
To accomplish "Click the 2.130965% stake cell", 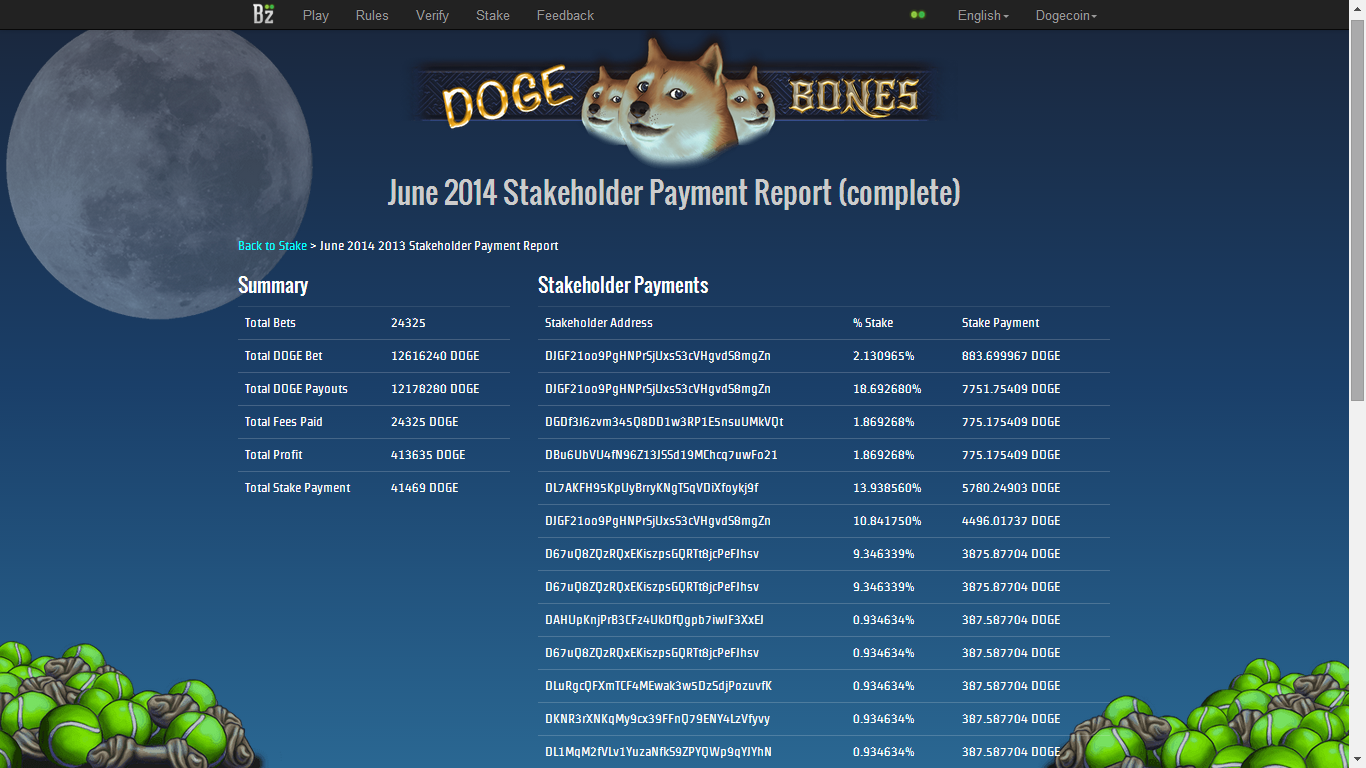I will tap(884, 356).
